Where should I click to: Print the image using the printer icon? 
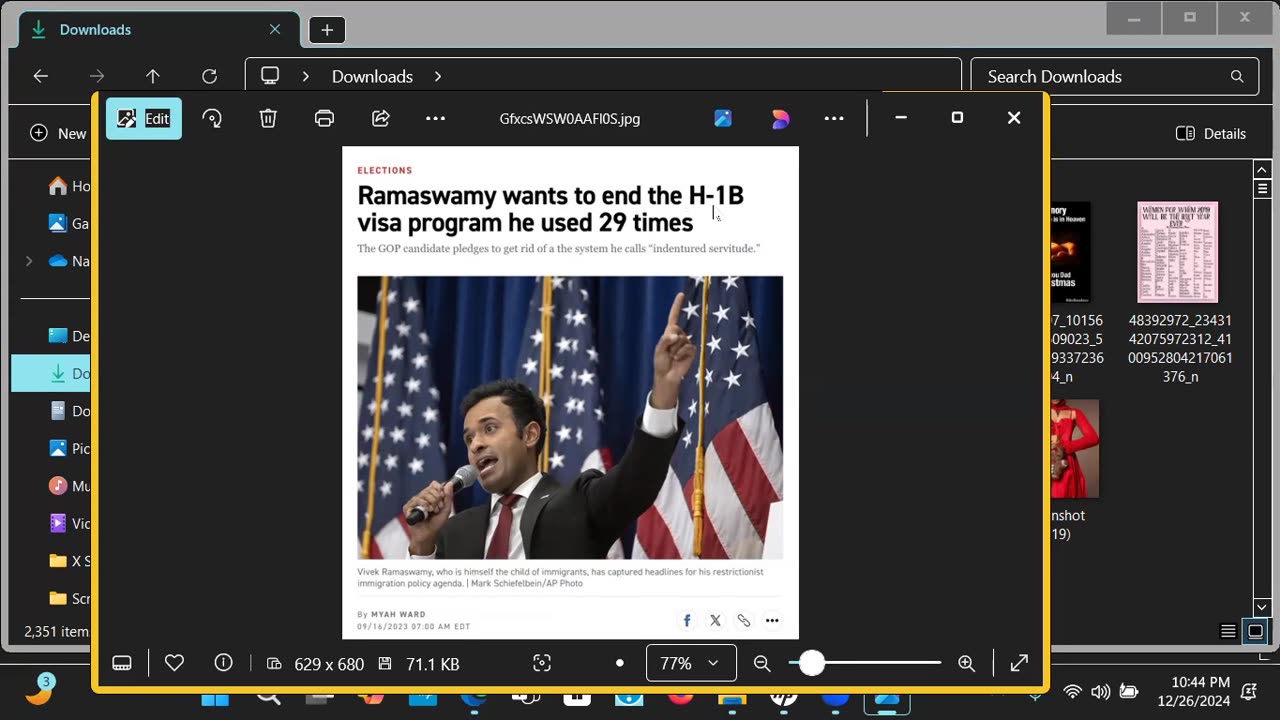324,118
